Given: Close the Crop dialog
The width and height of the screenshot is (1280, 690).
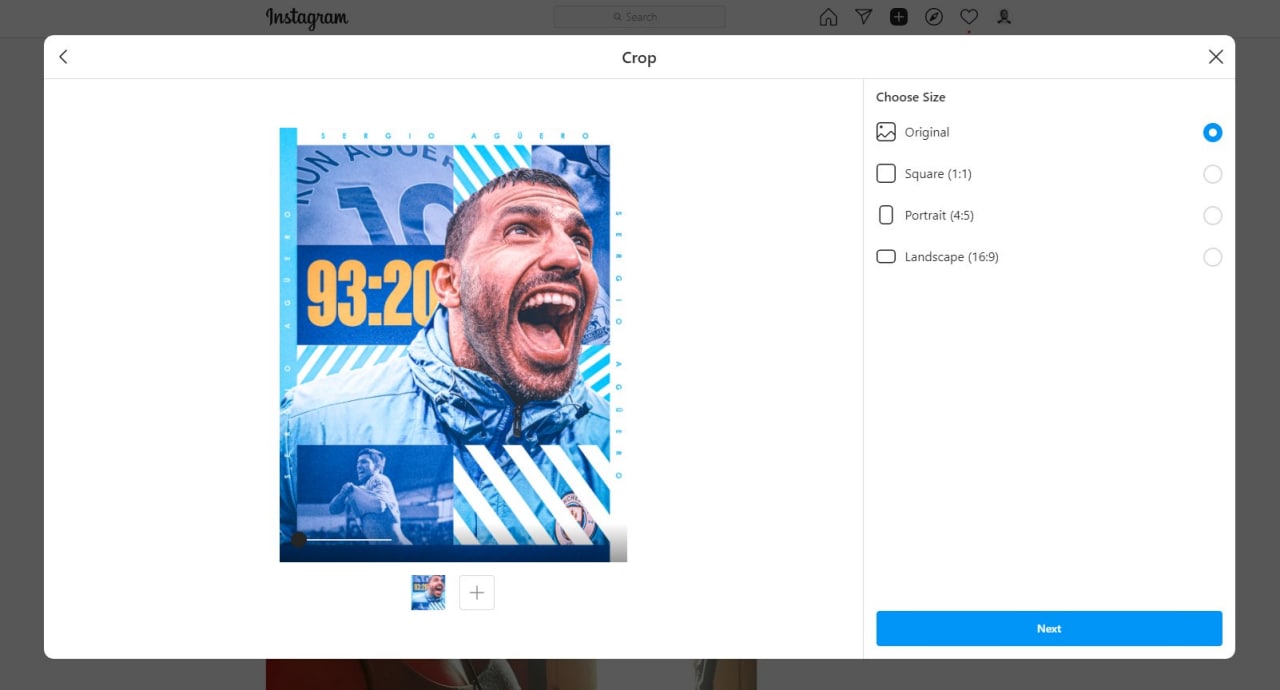Looking at the screenshot, I should click(x=1215, y=57).
